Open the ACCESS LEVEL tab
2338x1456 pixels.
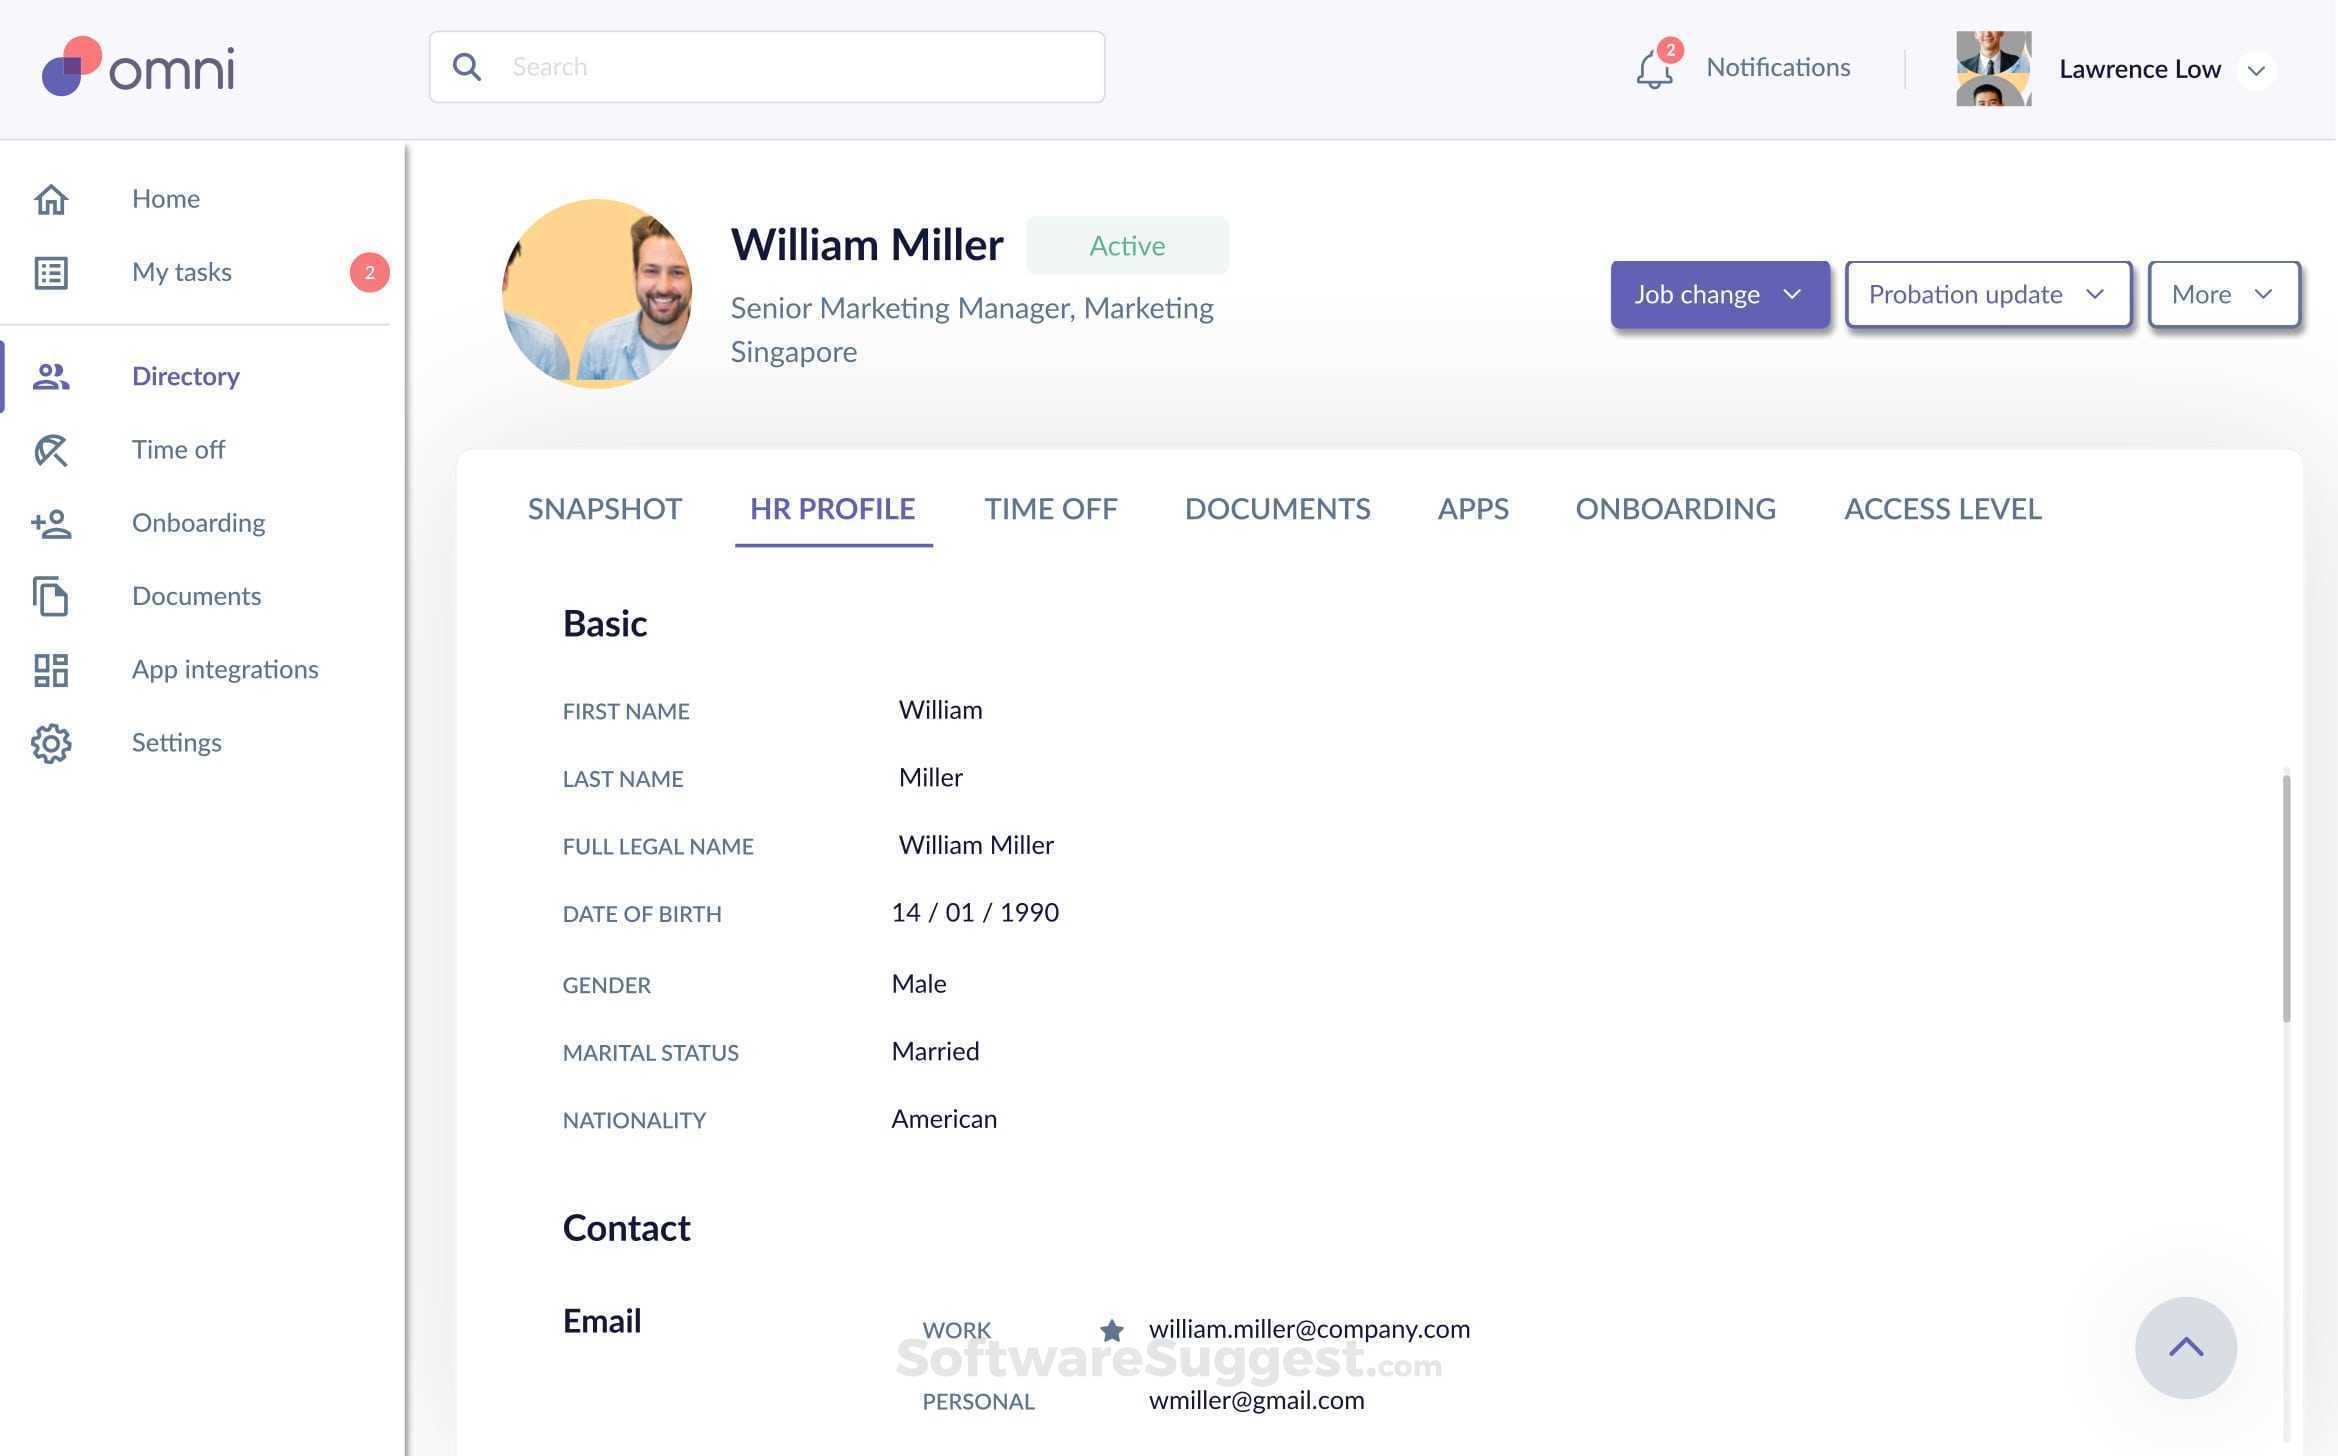(x=1942, y=509)
